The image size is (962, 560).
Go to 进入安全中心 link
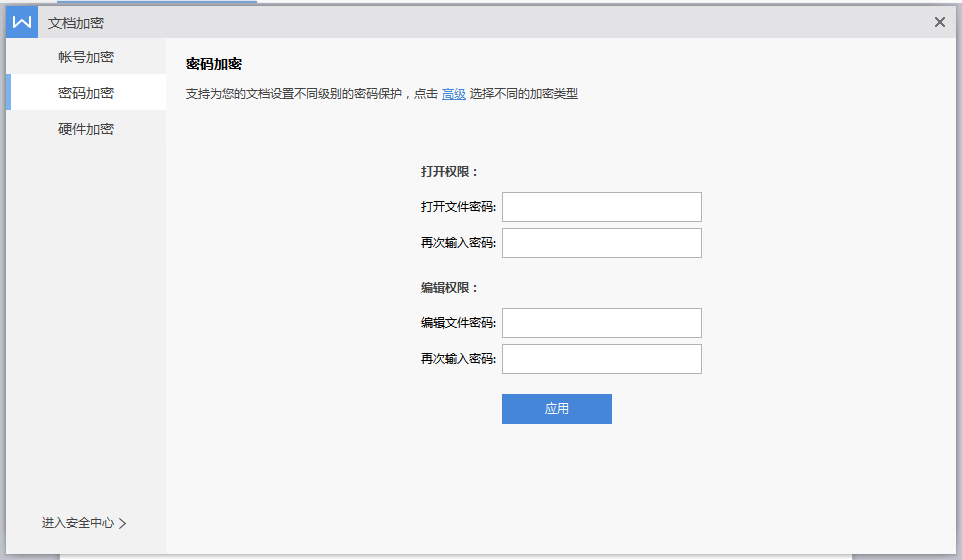(x=84, y=523)
